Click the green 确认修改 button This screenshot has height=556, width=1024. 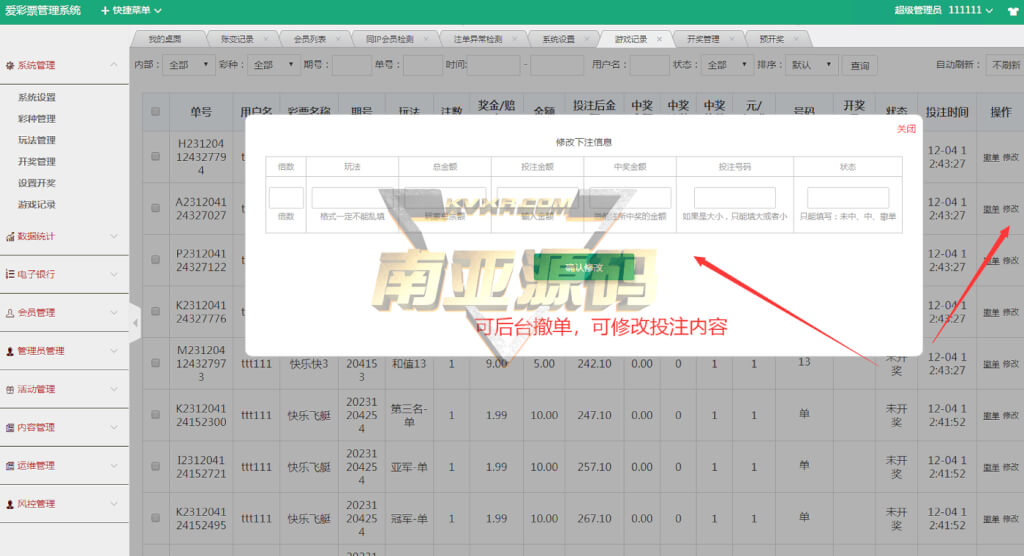(x=584, y=268)
